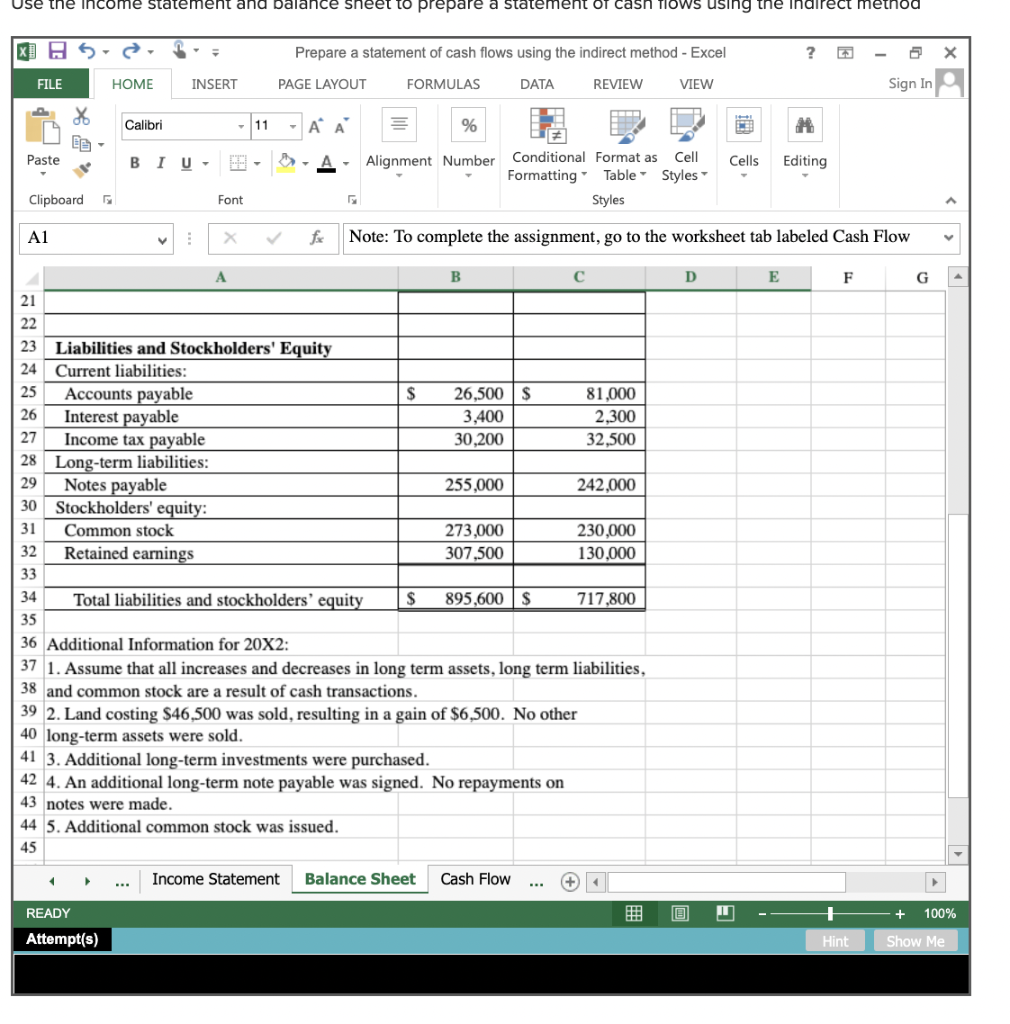
Task: Toggle bold formatting
Action: point(134,163)
